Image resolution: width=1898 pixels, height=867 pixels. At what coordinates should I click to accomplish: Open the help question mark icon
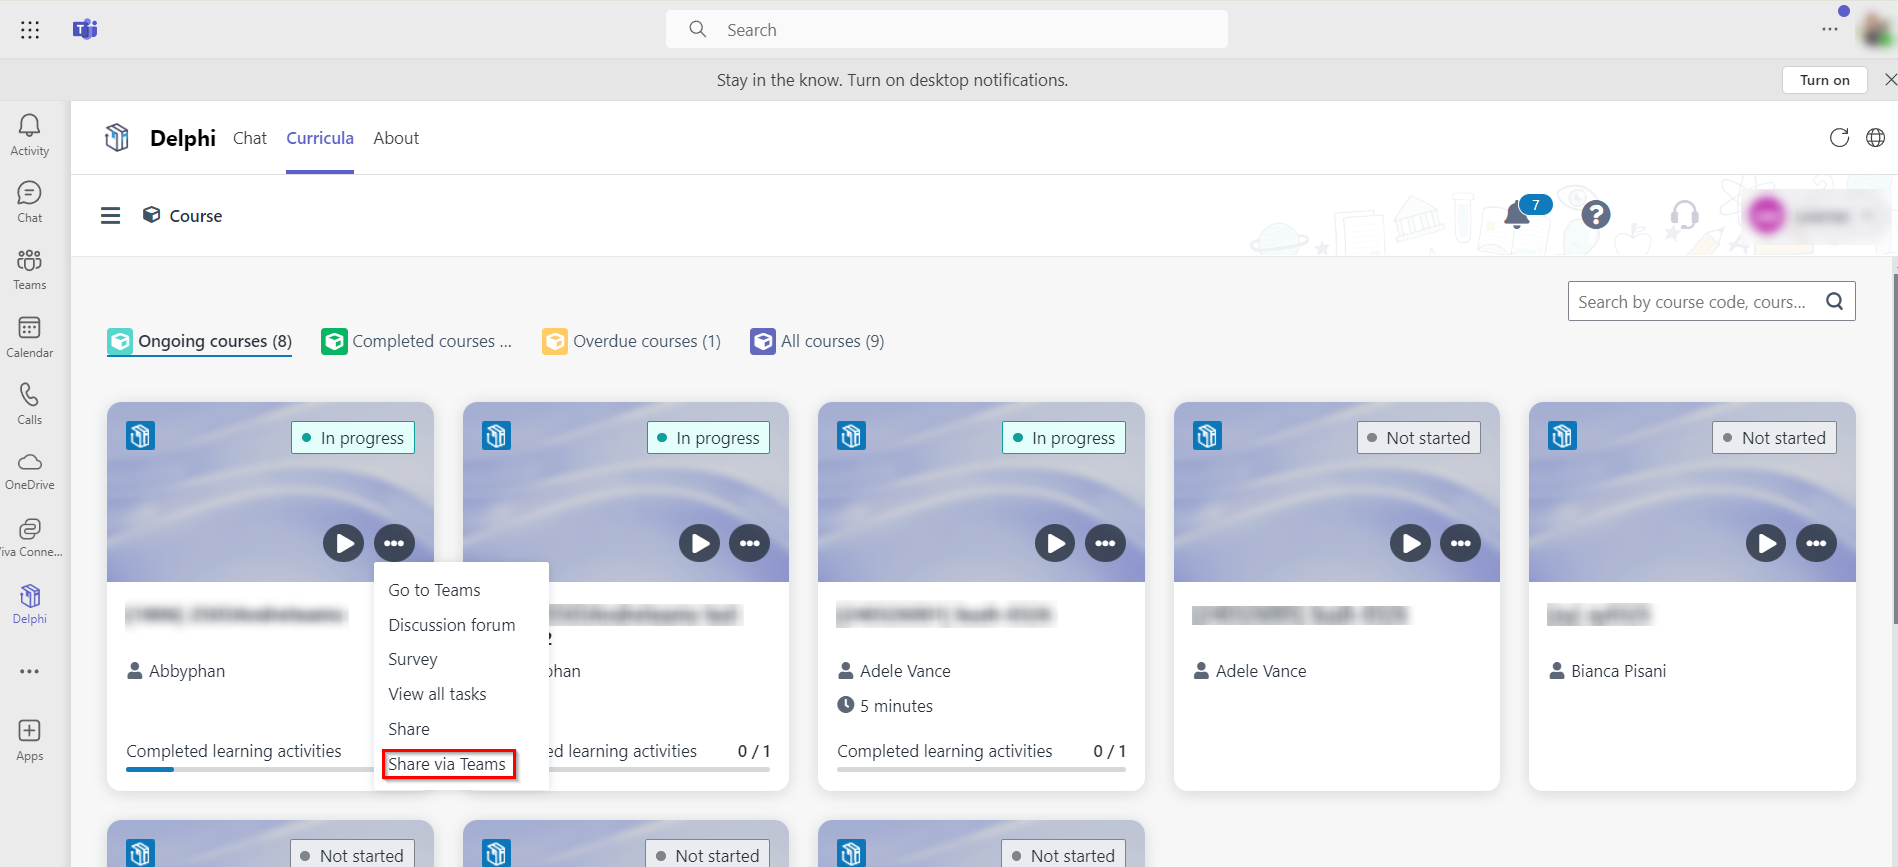[1596, 215]
